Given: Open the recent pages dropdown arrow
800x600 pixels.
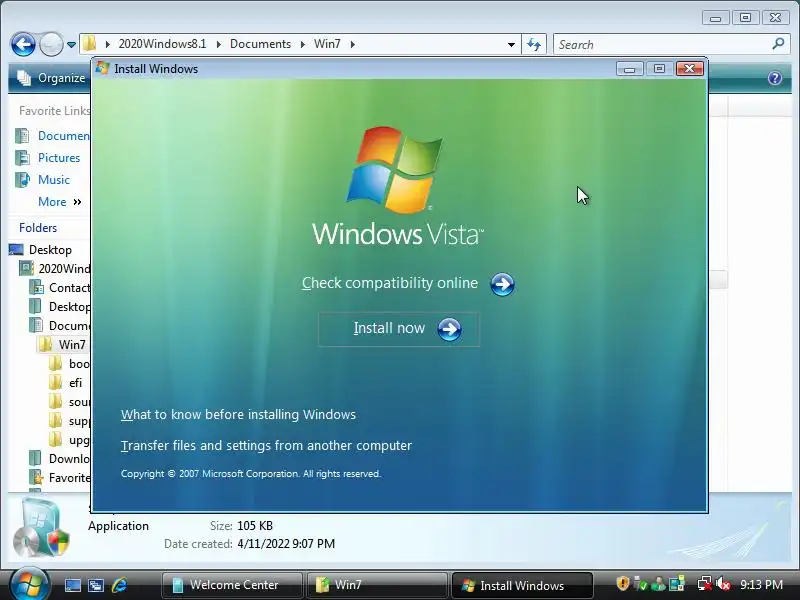Looking at the screenshot, I should 71,45.
